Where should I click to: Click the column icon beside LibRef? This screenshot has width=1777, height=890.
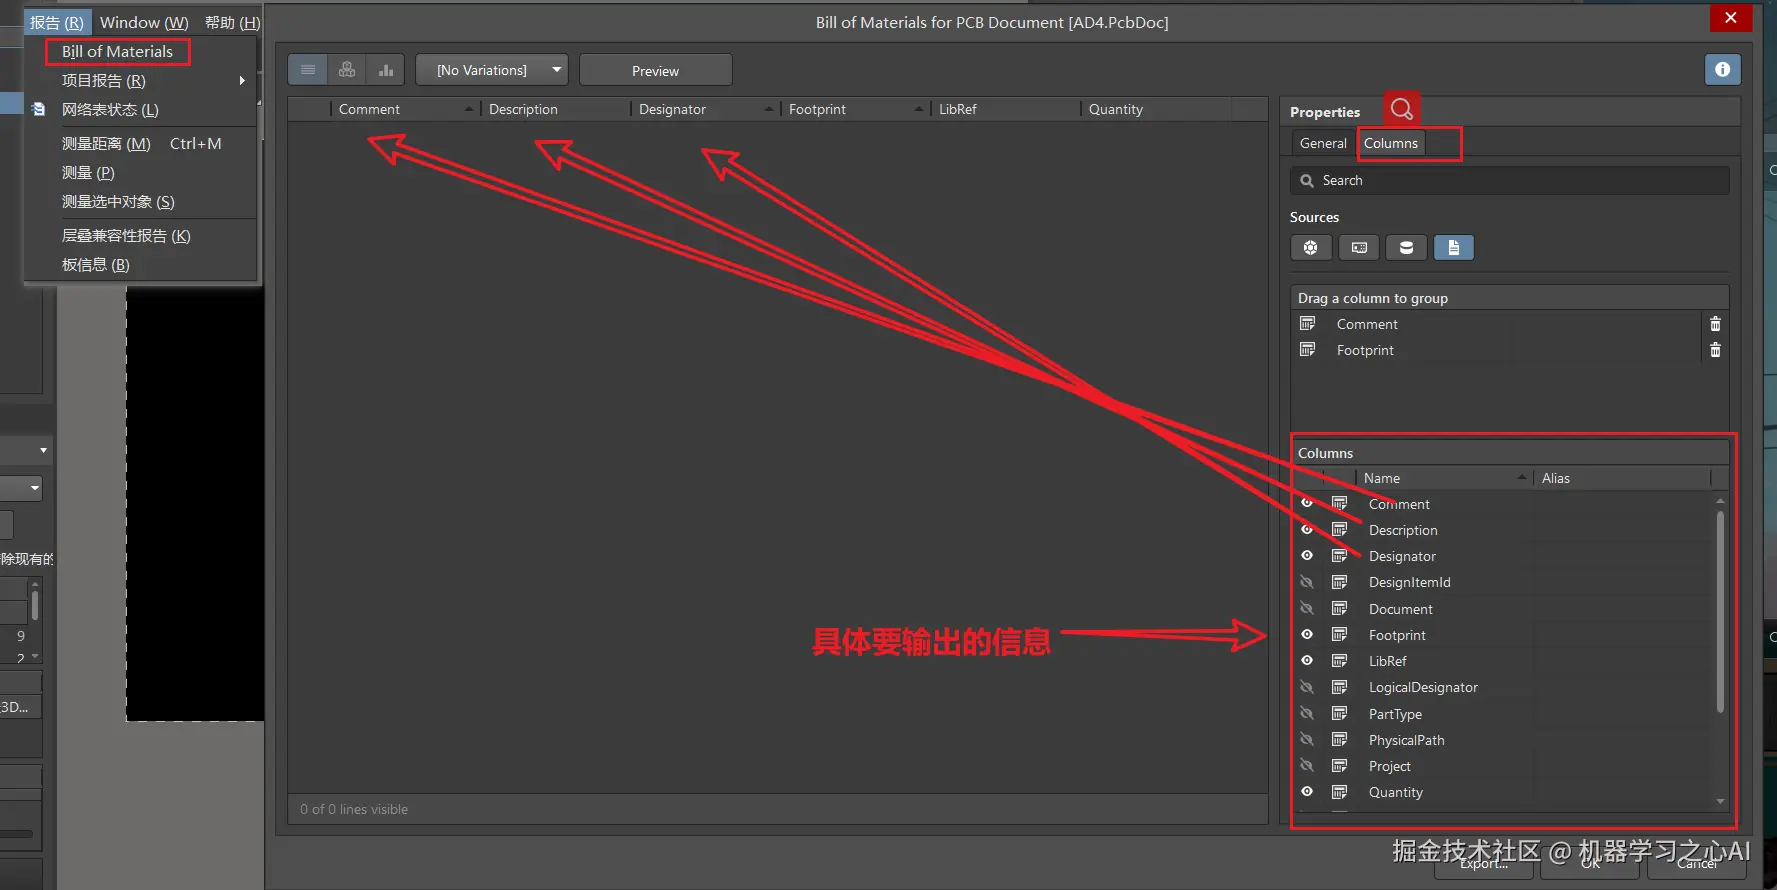click(1339, 660)
